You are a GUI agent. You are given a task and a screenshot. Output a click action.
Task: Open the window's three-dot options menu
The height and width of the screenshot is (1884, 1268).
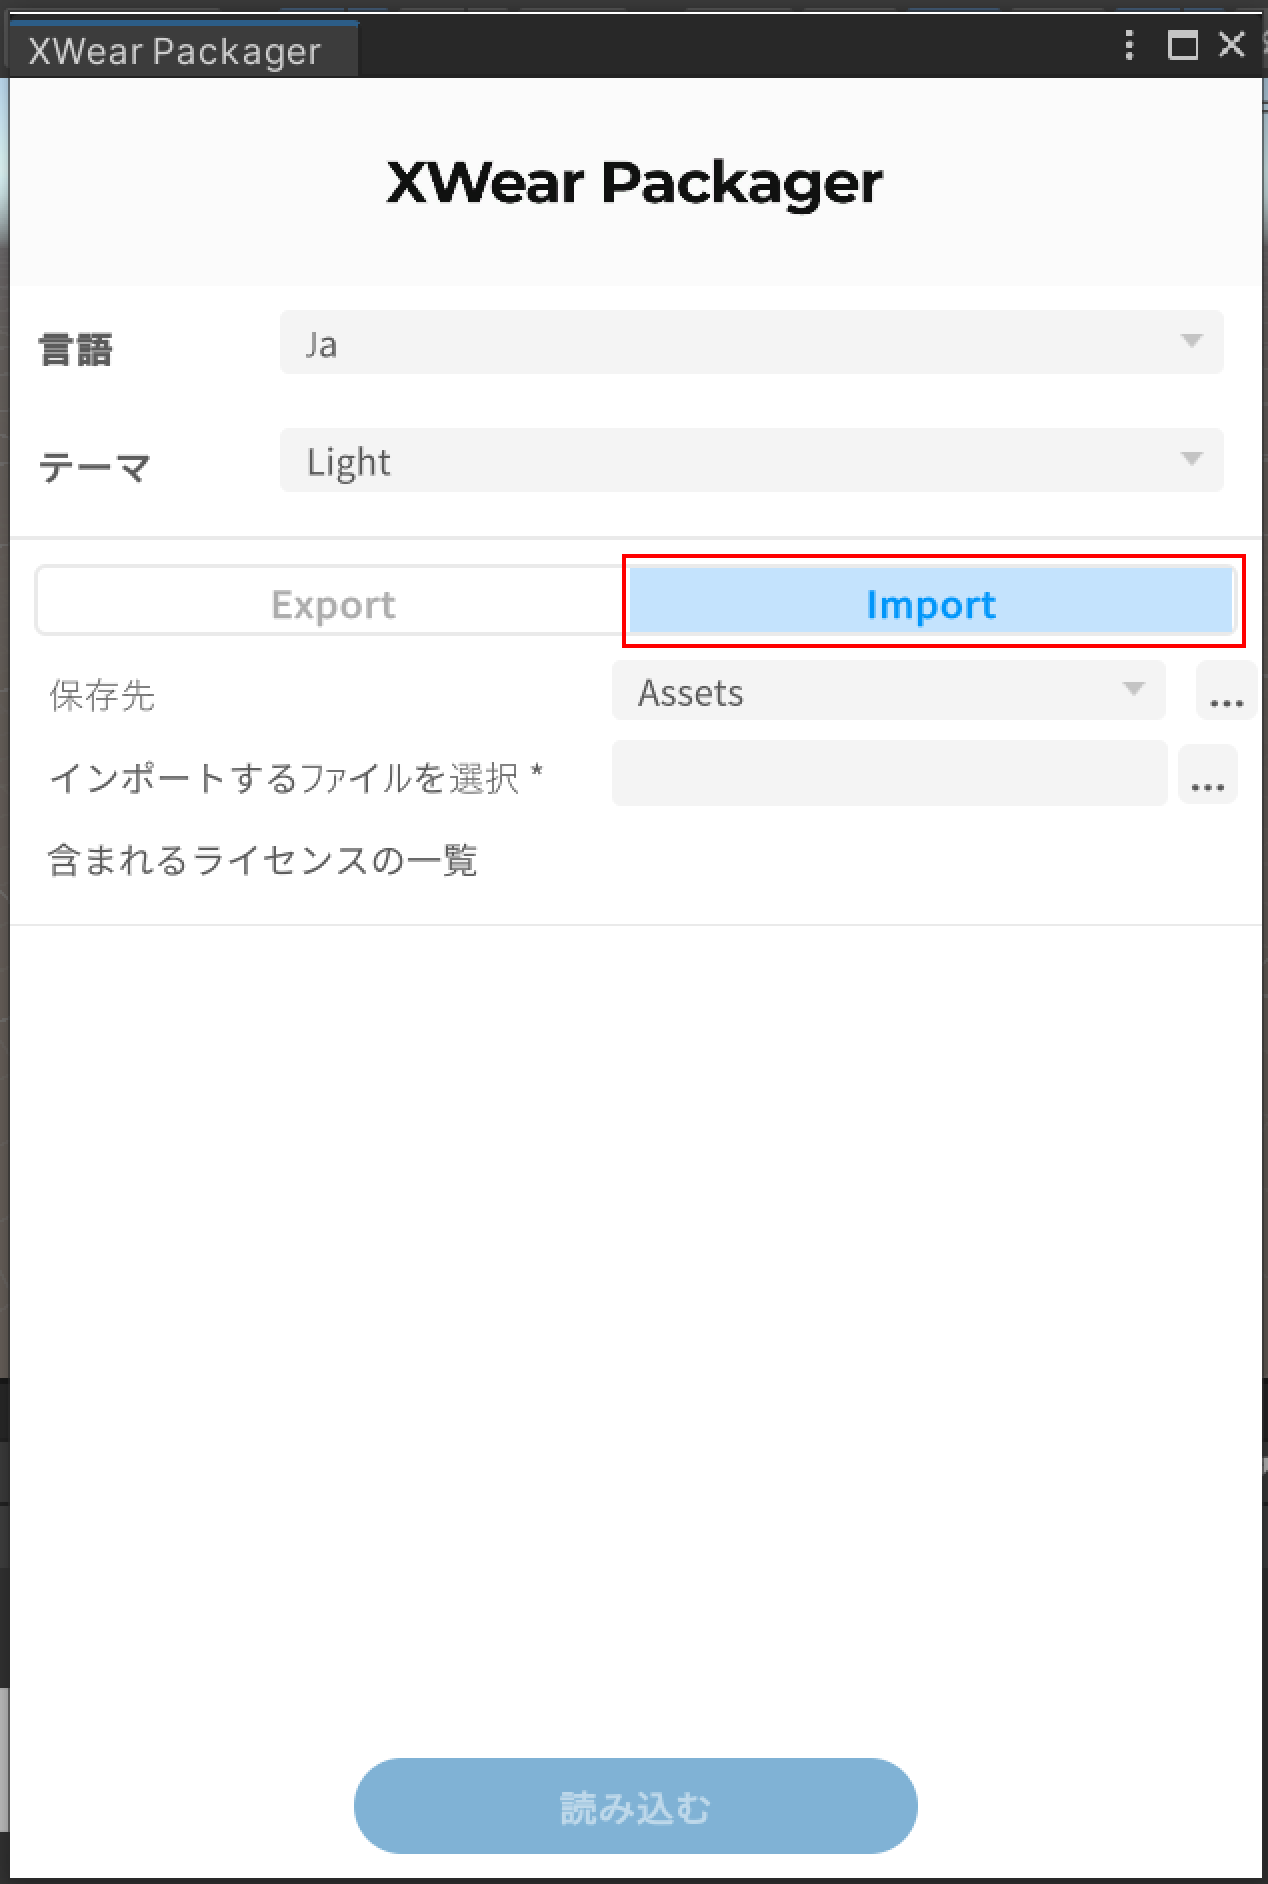[x=1129, y=46]
